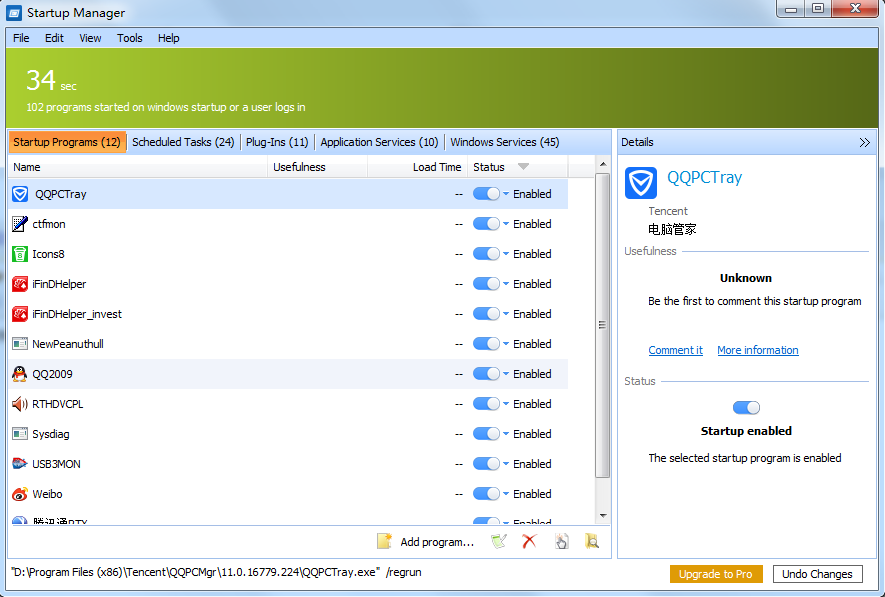Click the Icons8 green icon
The image size is (885, 597).
(19, 254)
